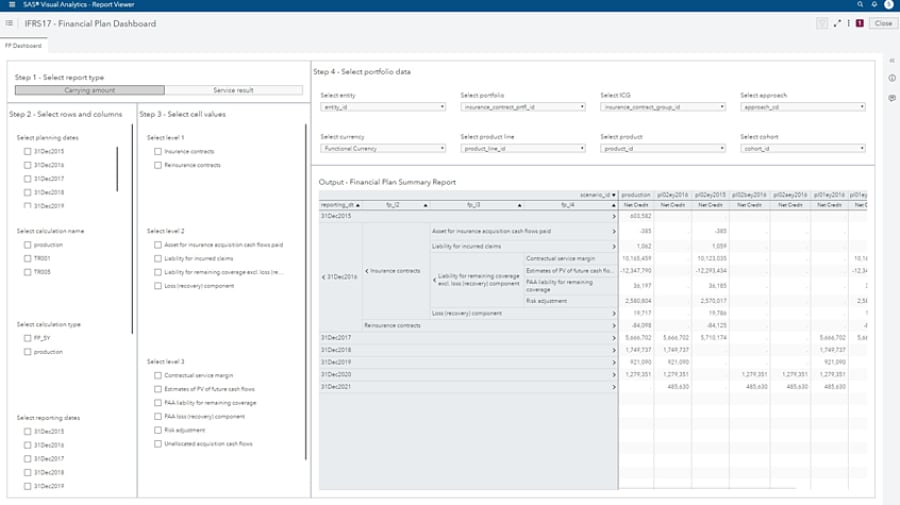Click the Step 2 panel vertical scrollbar
The height and width of the screenshot is (505, 900).
point(132,230)
